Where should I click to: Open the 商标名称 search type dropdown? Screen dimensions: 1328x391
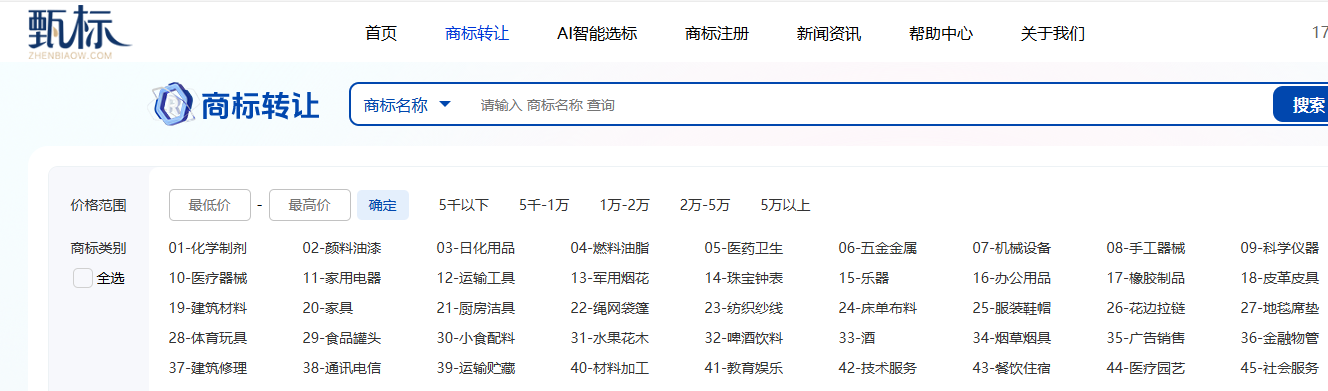(408, 105)
